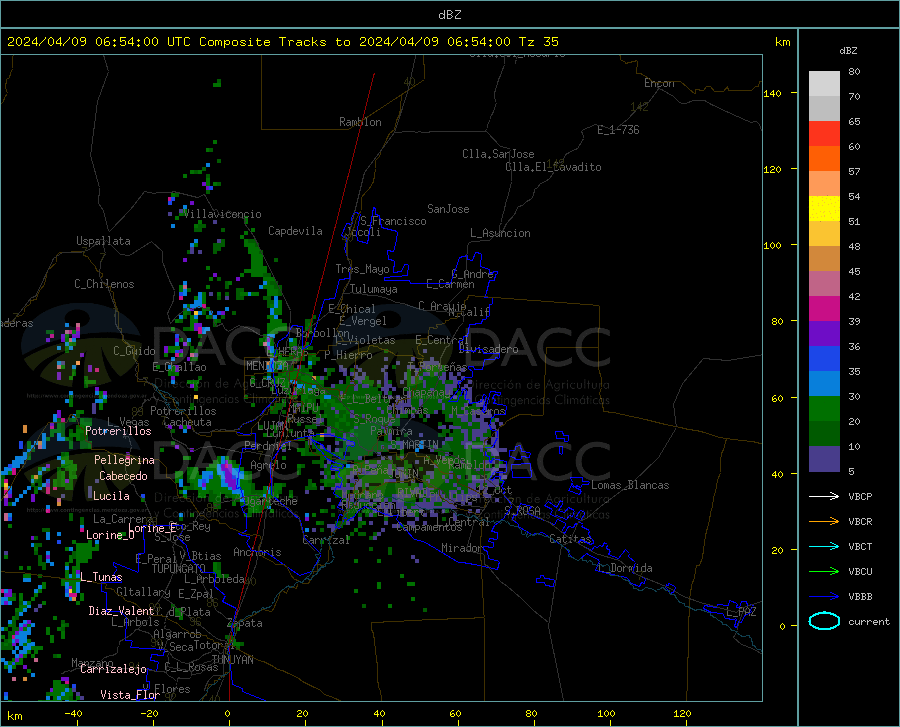The image size is (900, 727).
Task: Click the 'C_Chilenos' map label
Action: click(104, 284)
